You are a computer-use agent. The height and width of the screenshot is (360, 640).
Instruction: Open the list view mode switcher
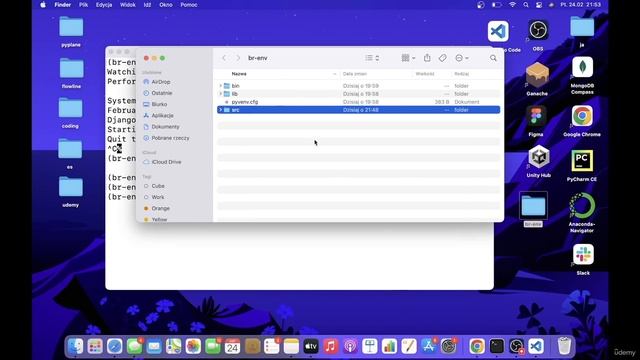372,58
